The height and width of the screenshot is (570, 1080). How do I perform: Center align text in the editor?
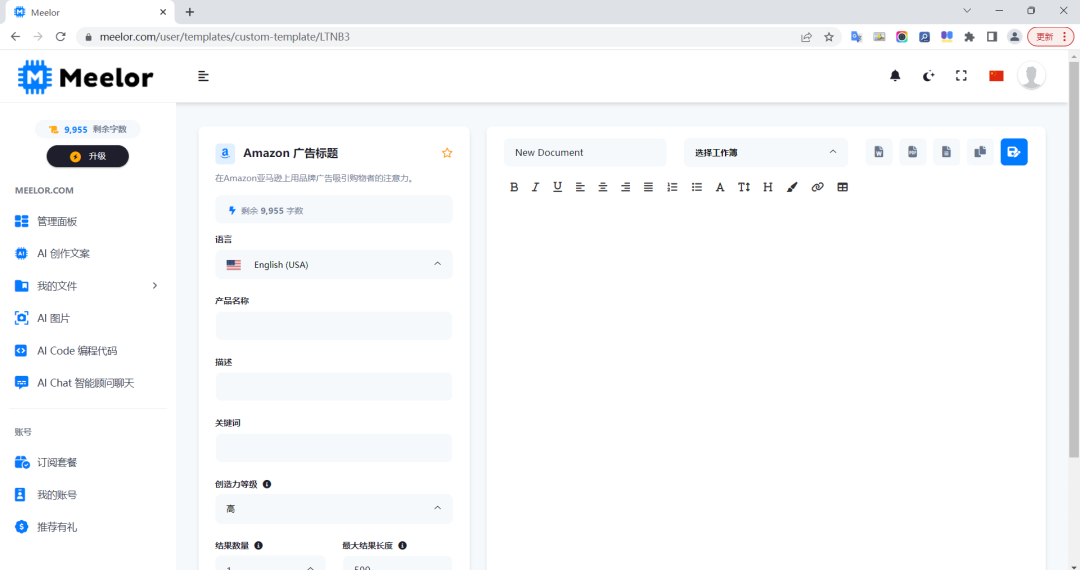point(603,187)
